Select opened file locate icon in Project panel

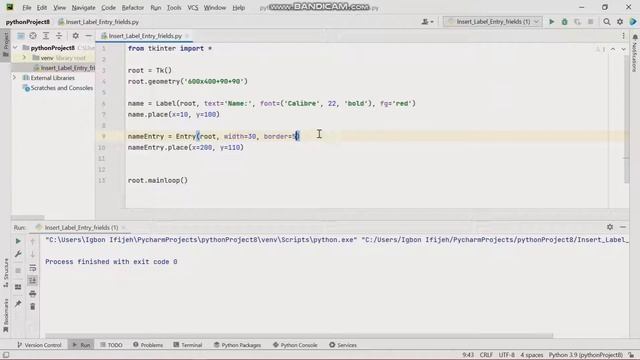(x=33, y=36)
